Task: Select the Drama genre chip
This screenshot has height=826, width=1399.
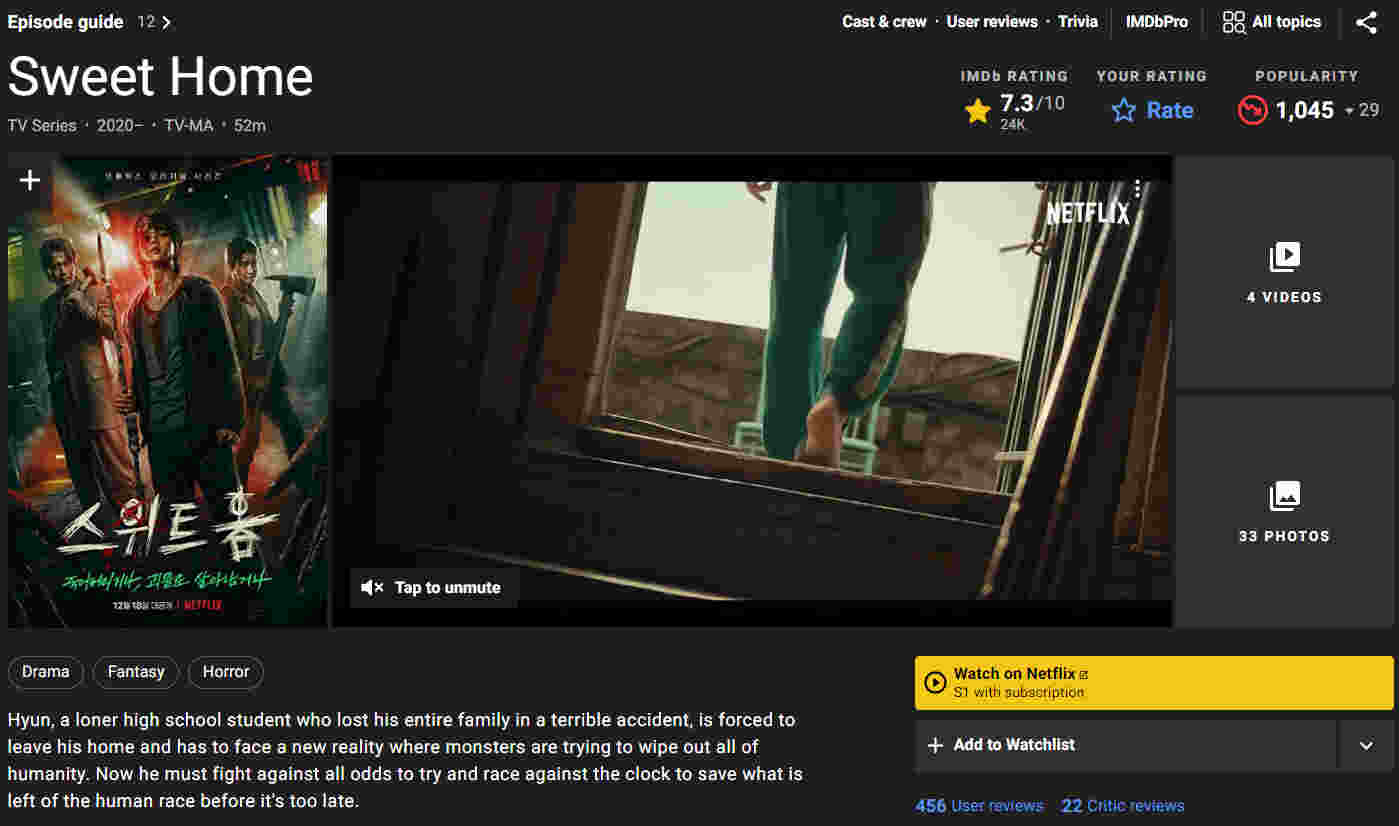Action: [x=46, y=672]
